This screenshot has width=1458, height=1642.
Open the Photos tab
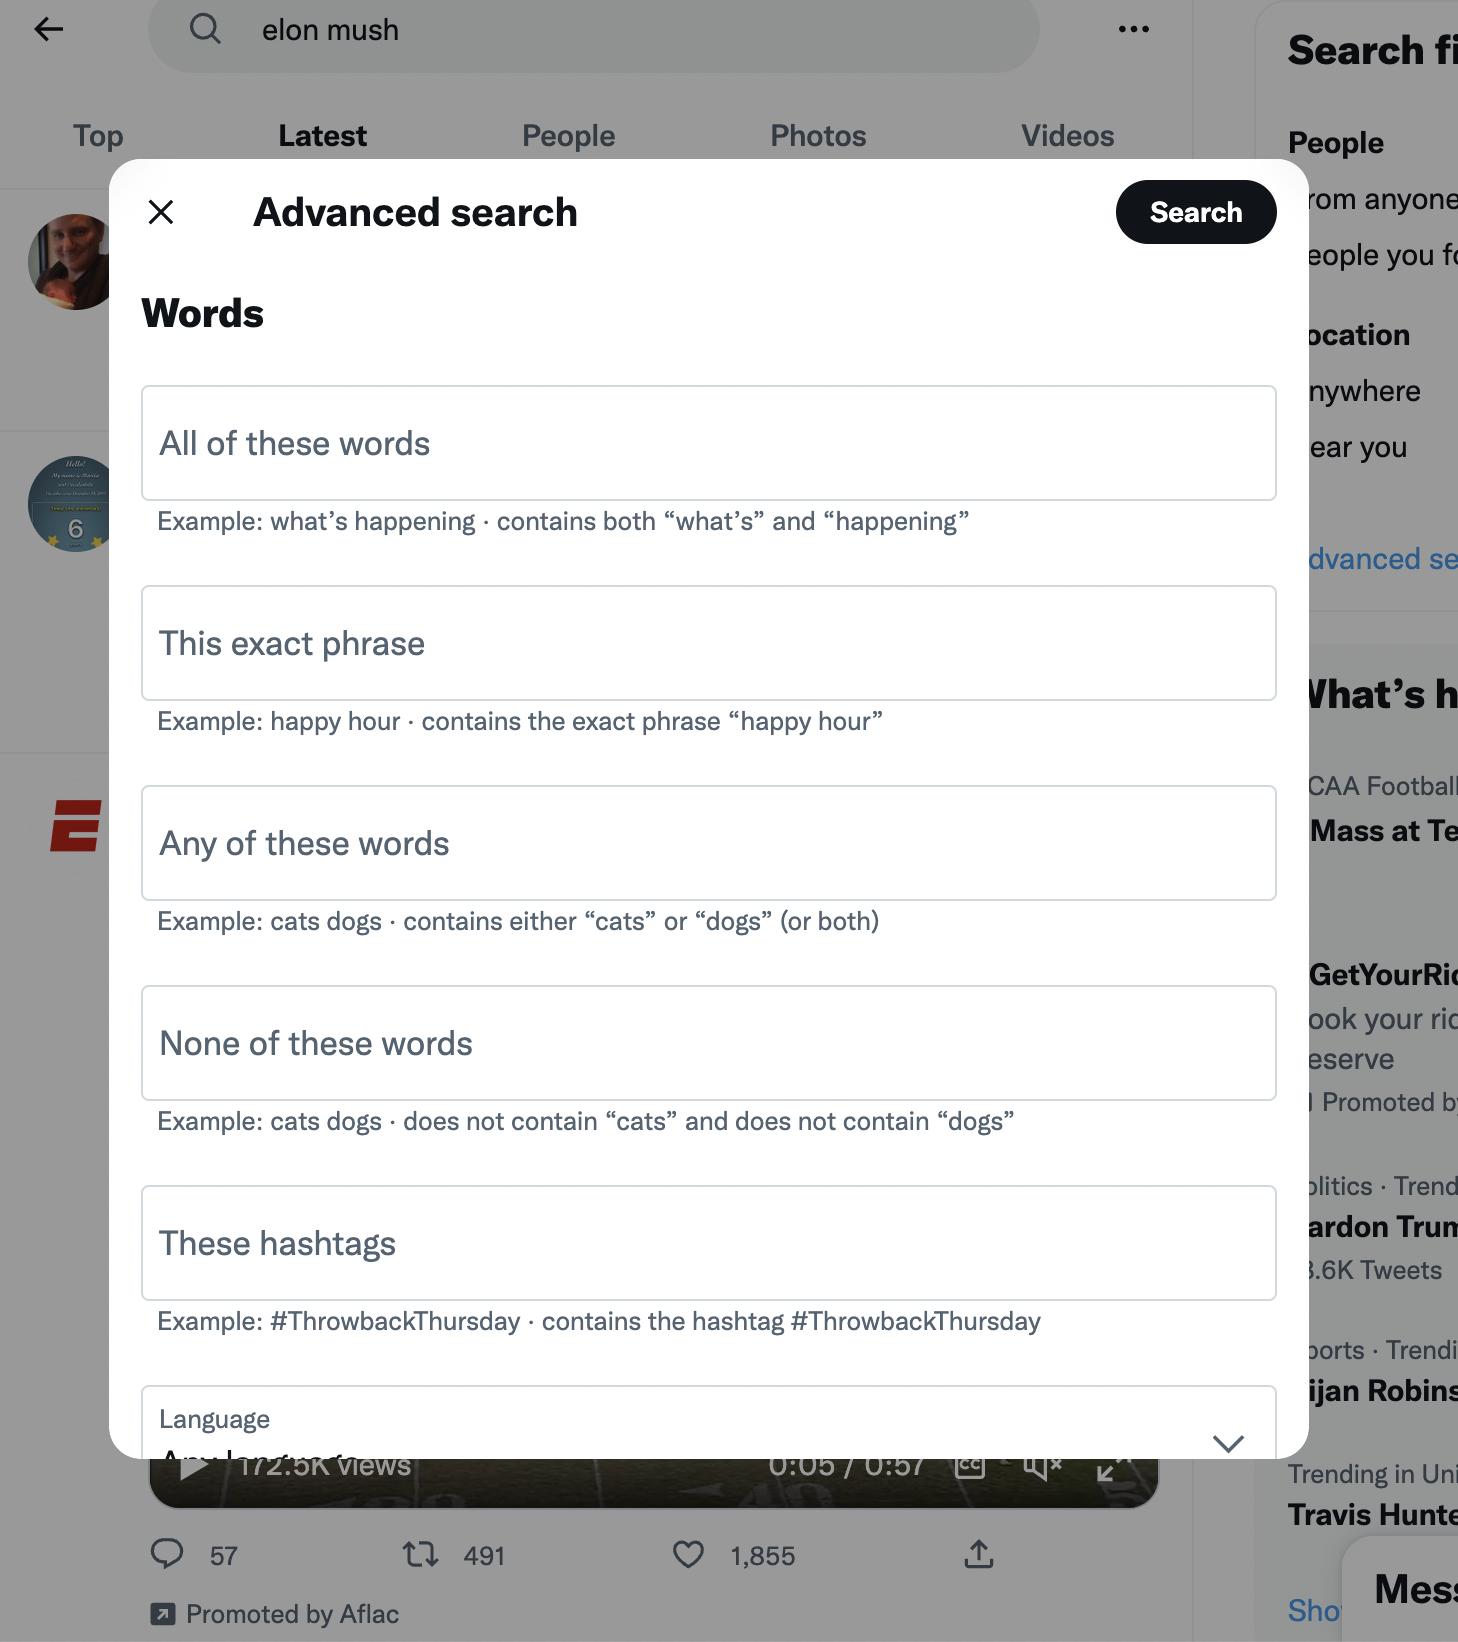[818, 136]
